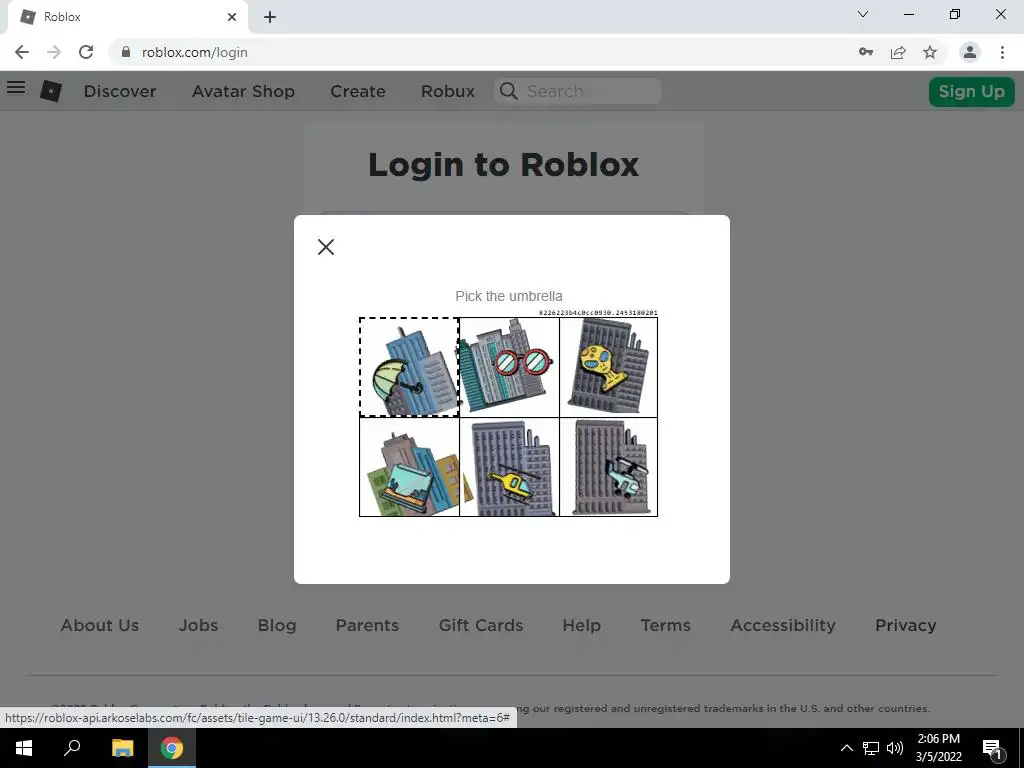Open Windows taskbar search
This screenshot has width=1024, height=768.
(x=72, y=748)
